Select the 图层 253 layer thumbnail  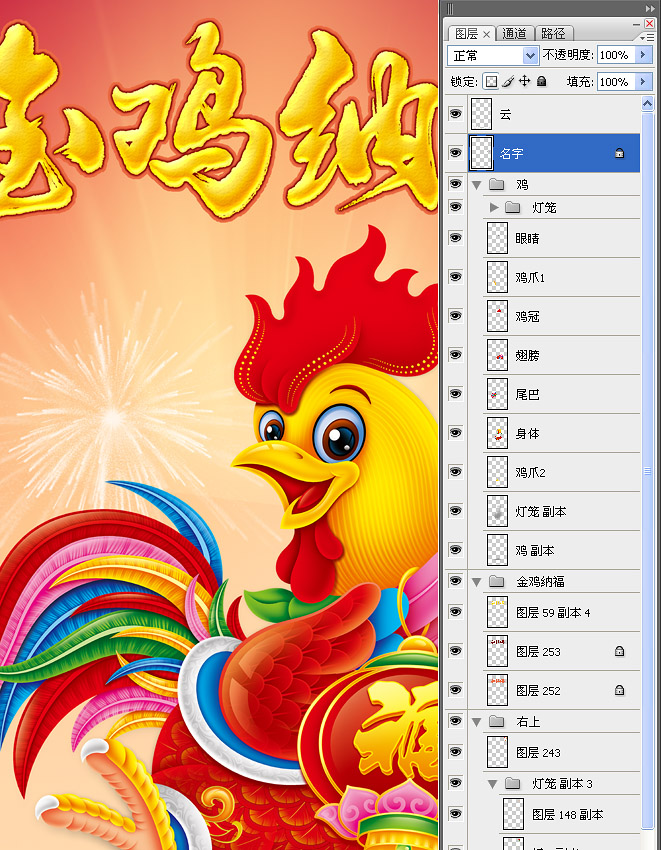click(x=497, y=651)
